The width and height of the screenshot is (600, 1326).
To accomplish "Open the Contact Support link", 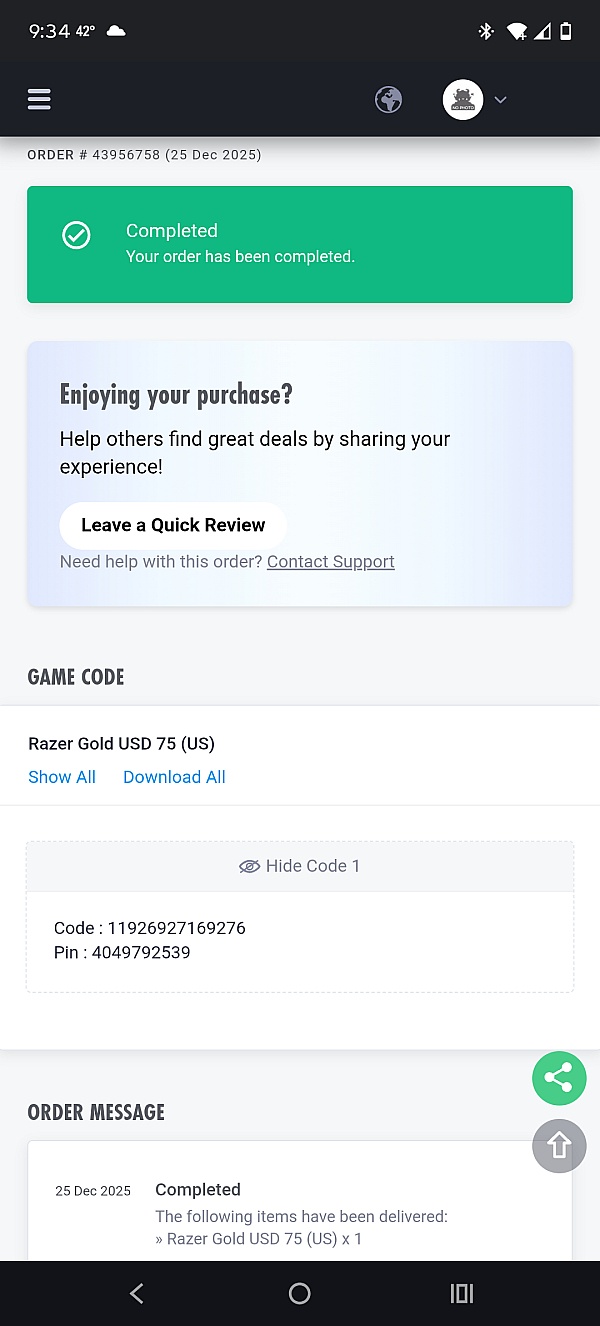I will [x=330, y=562].
